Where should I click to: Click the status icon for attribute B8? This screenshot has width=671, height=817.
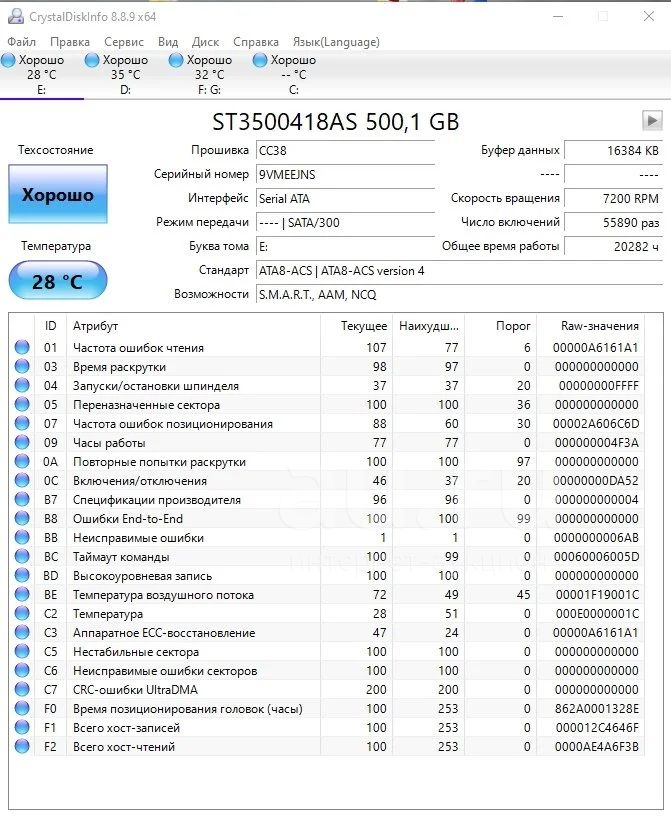[22, 518]
